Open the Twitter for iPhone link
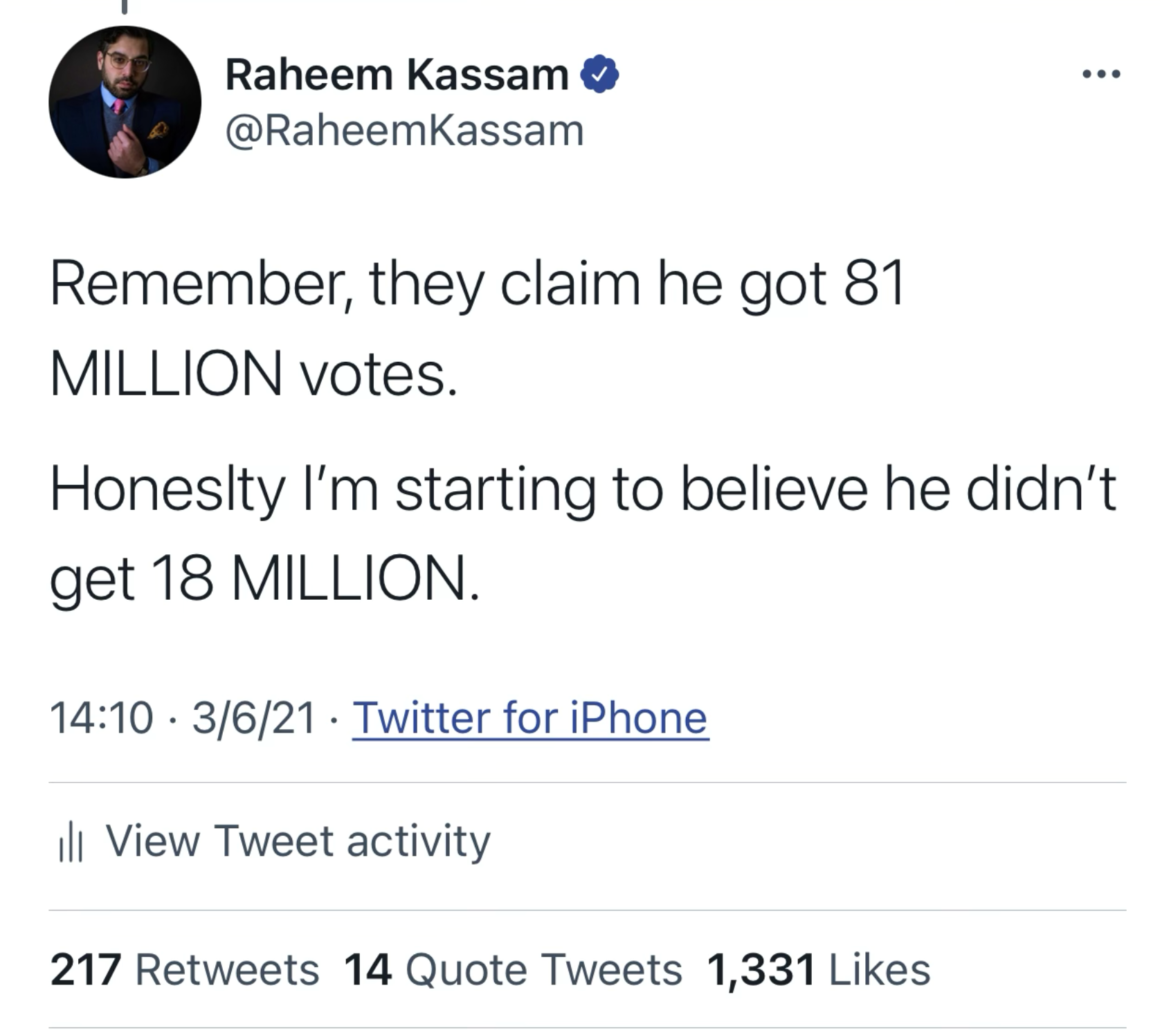The height and width of the screenshot is (1035, 1160). point(530,718)
